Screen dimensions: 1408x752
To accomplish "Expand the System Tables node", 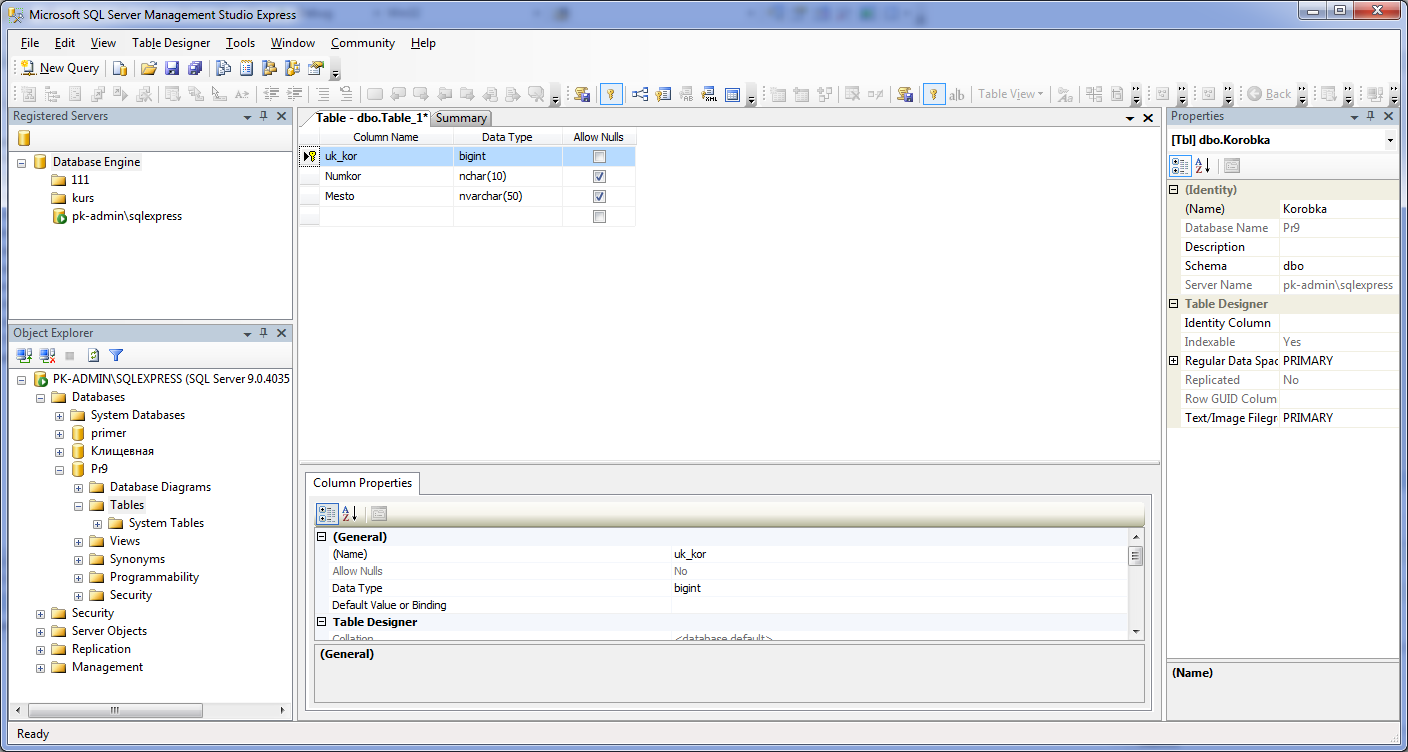I will click(x=97, y=523).
